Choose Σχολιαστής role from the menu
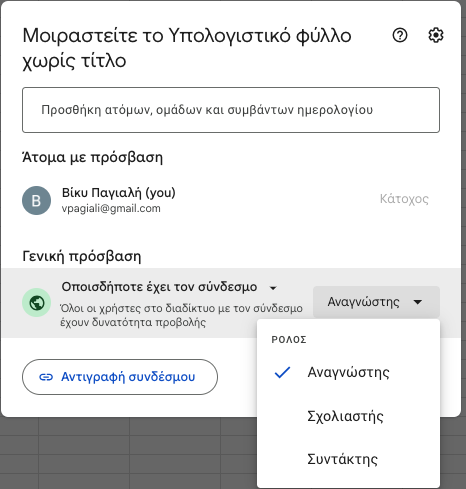This screenshot has width=466, height=489. pyautogui.click(x=348, y=416)
